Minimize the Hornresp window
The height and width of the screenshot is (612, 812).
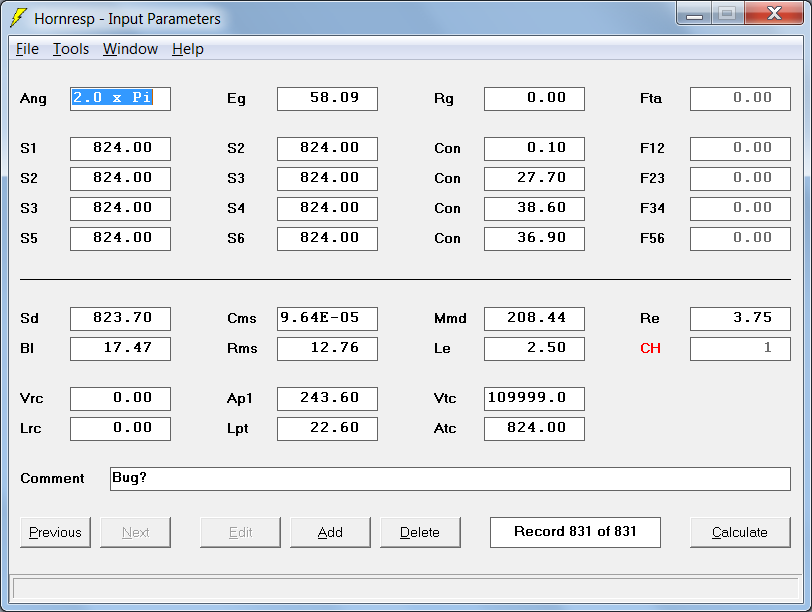coord(694,14)
